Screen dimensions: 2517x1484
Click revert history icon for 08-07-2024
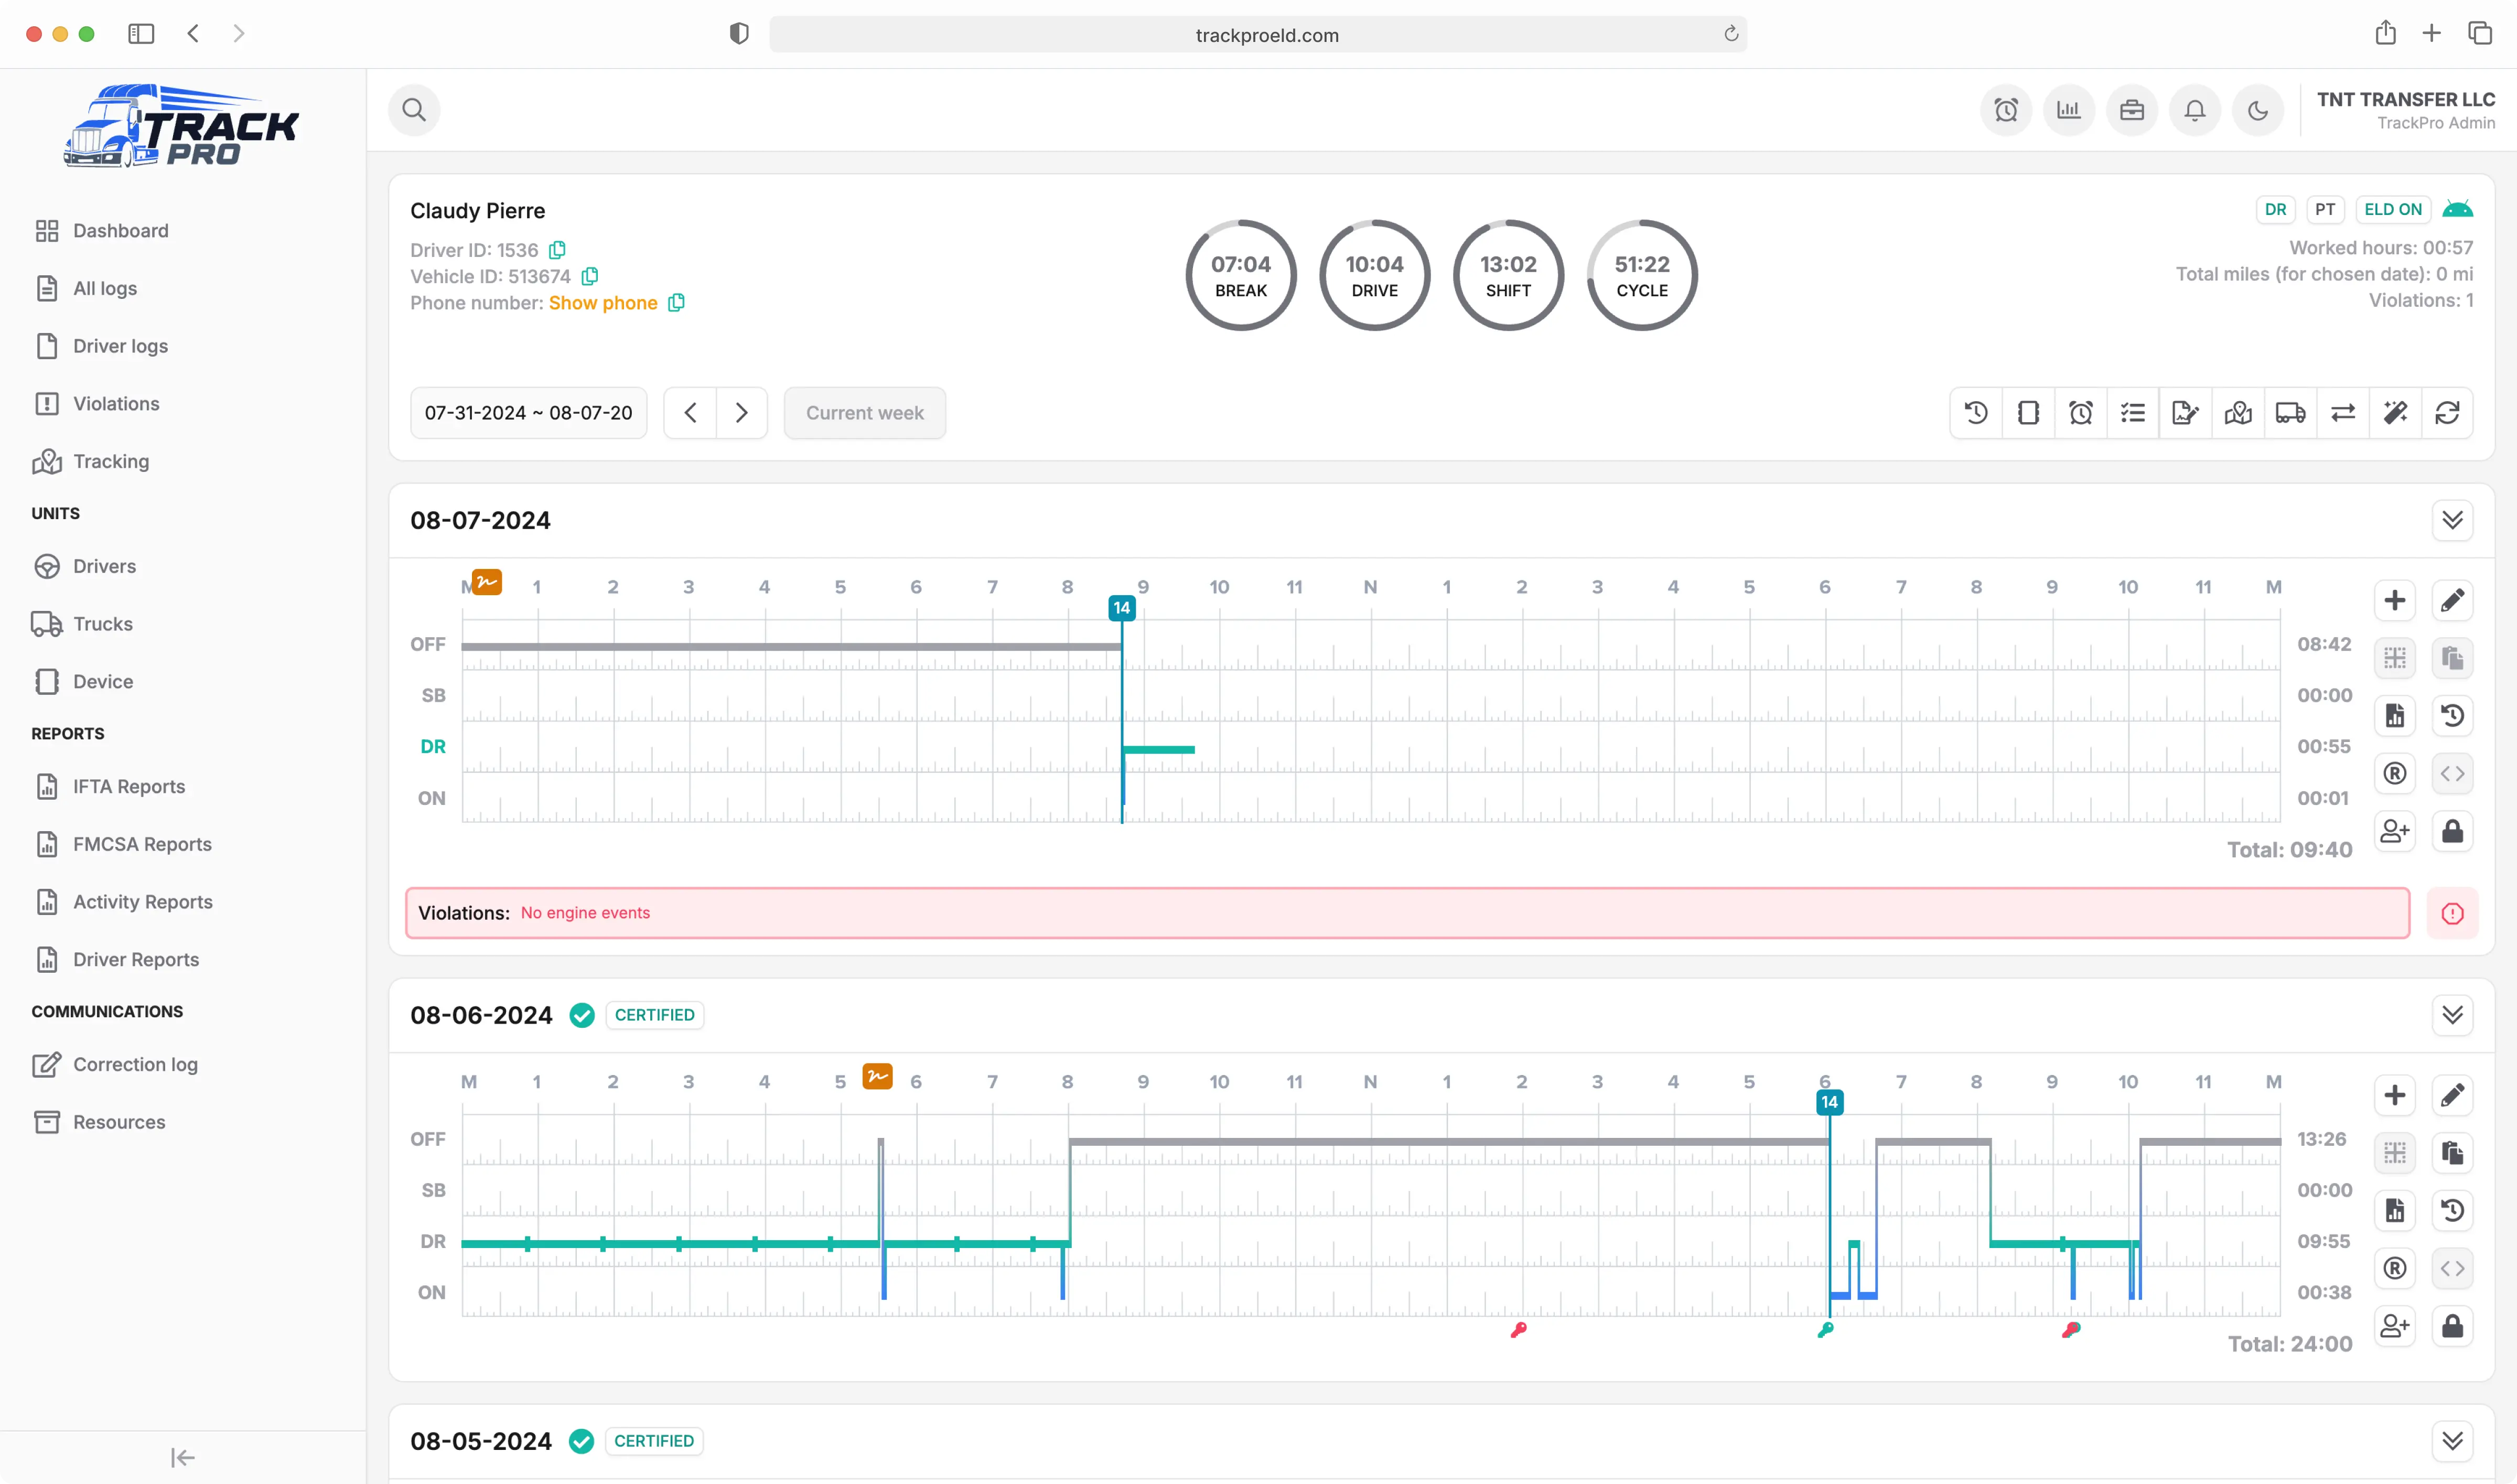[x=2452, y=716]
